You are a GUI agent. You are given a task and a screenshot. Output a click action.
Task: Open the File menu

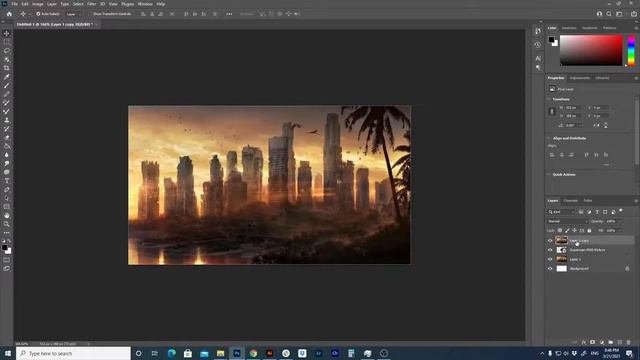[14, 4]
